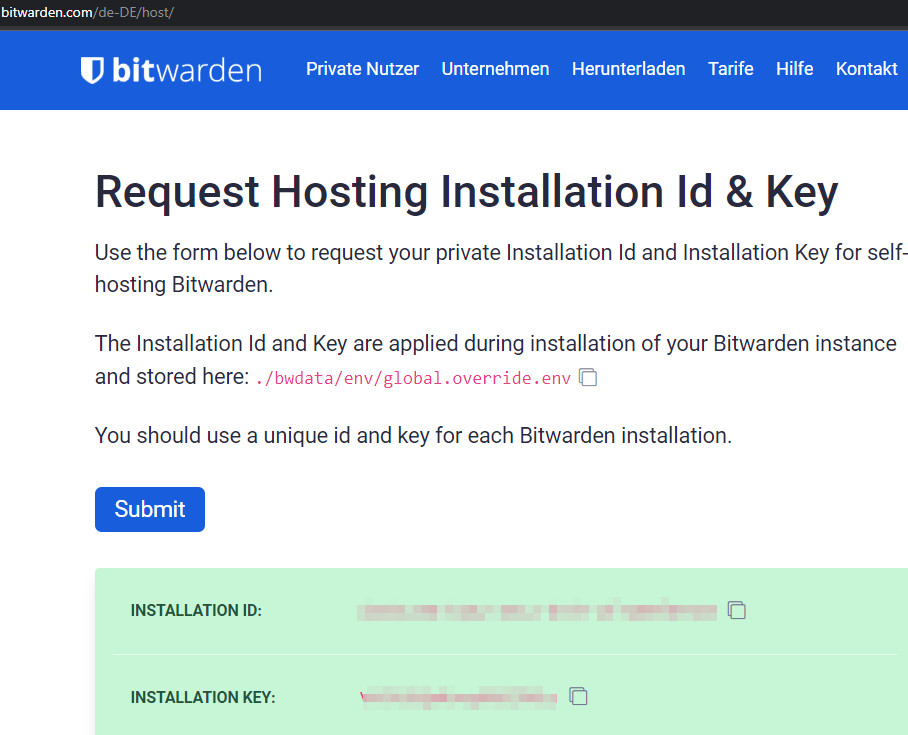
Task: Copy the Installation Key value
Action: (578, 696)
